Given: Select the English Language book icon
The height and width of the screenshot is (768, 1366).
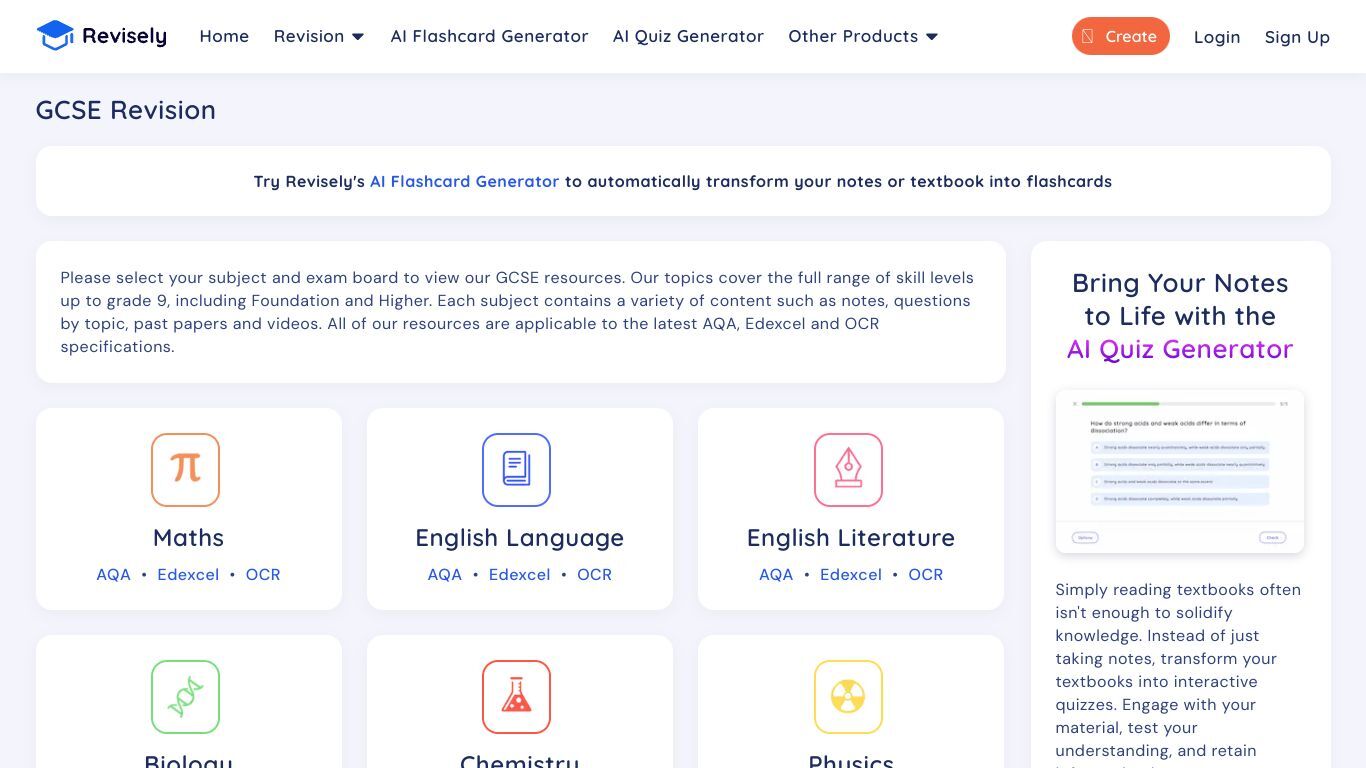Looking at the screenshot, I should [516, 470].
